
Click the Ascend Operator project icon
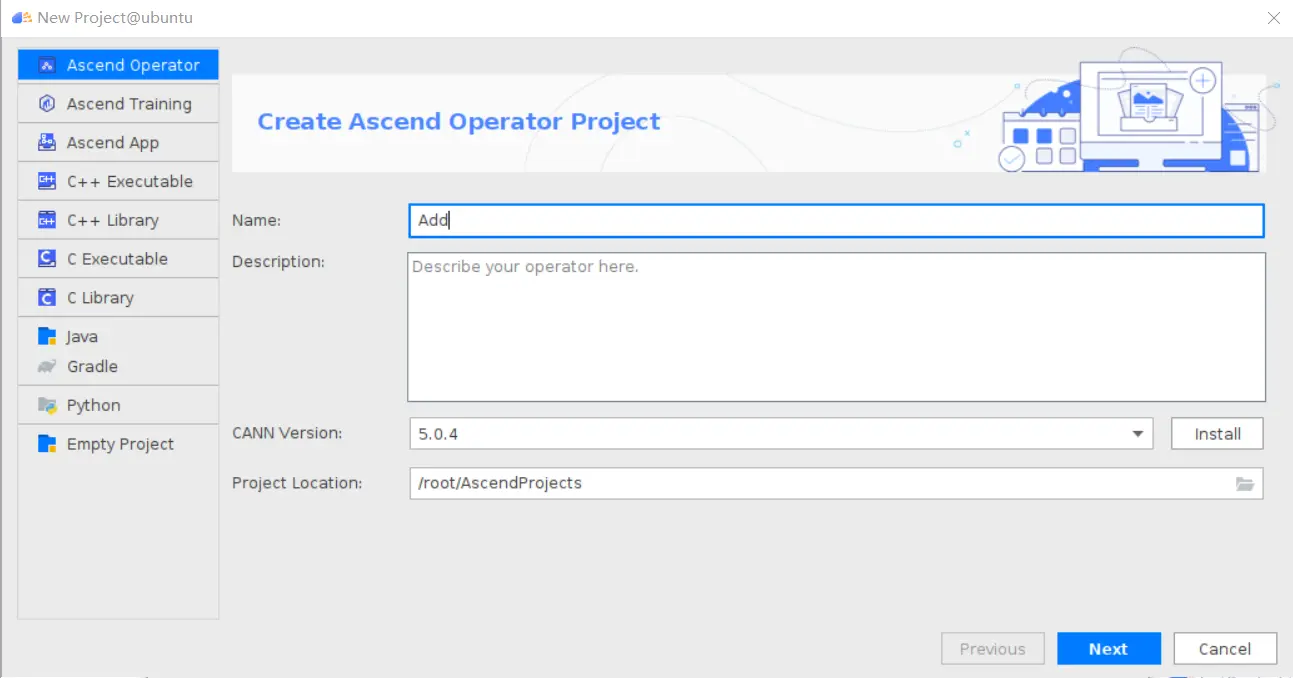[46, 65]
